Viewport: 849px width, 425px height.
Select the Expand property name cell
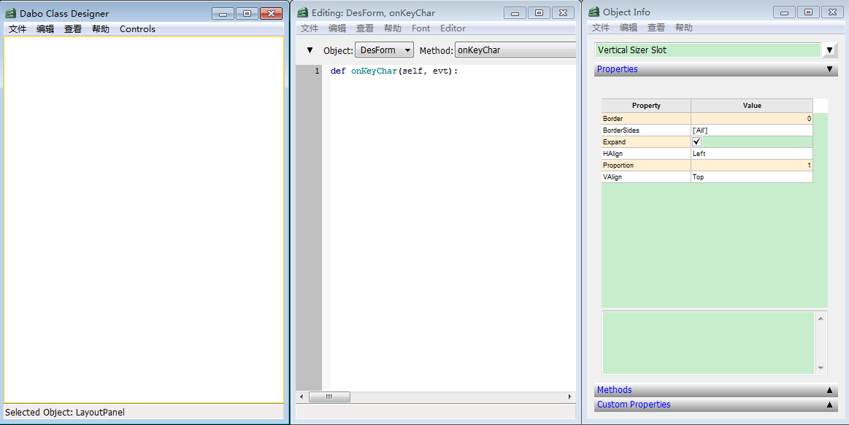(x=646, y=142)
